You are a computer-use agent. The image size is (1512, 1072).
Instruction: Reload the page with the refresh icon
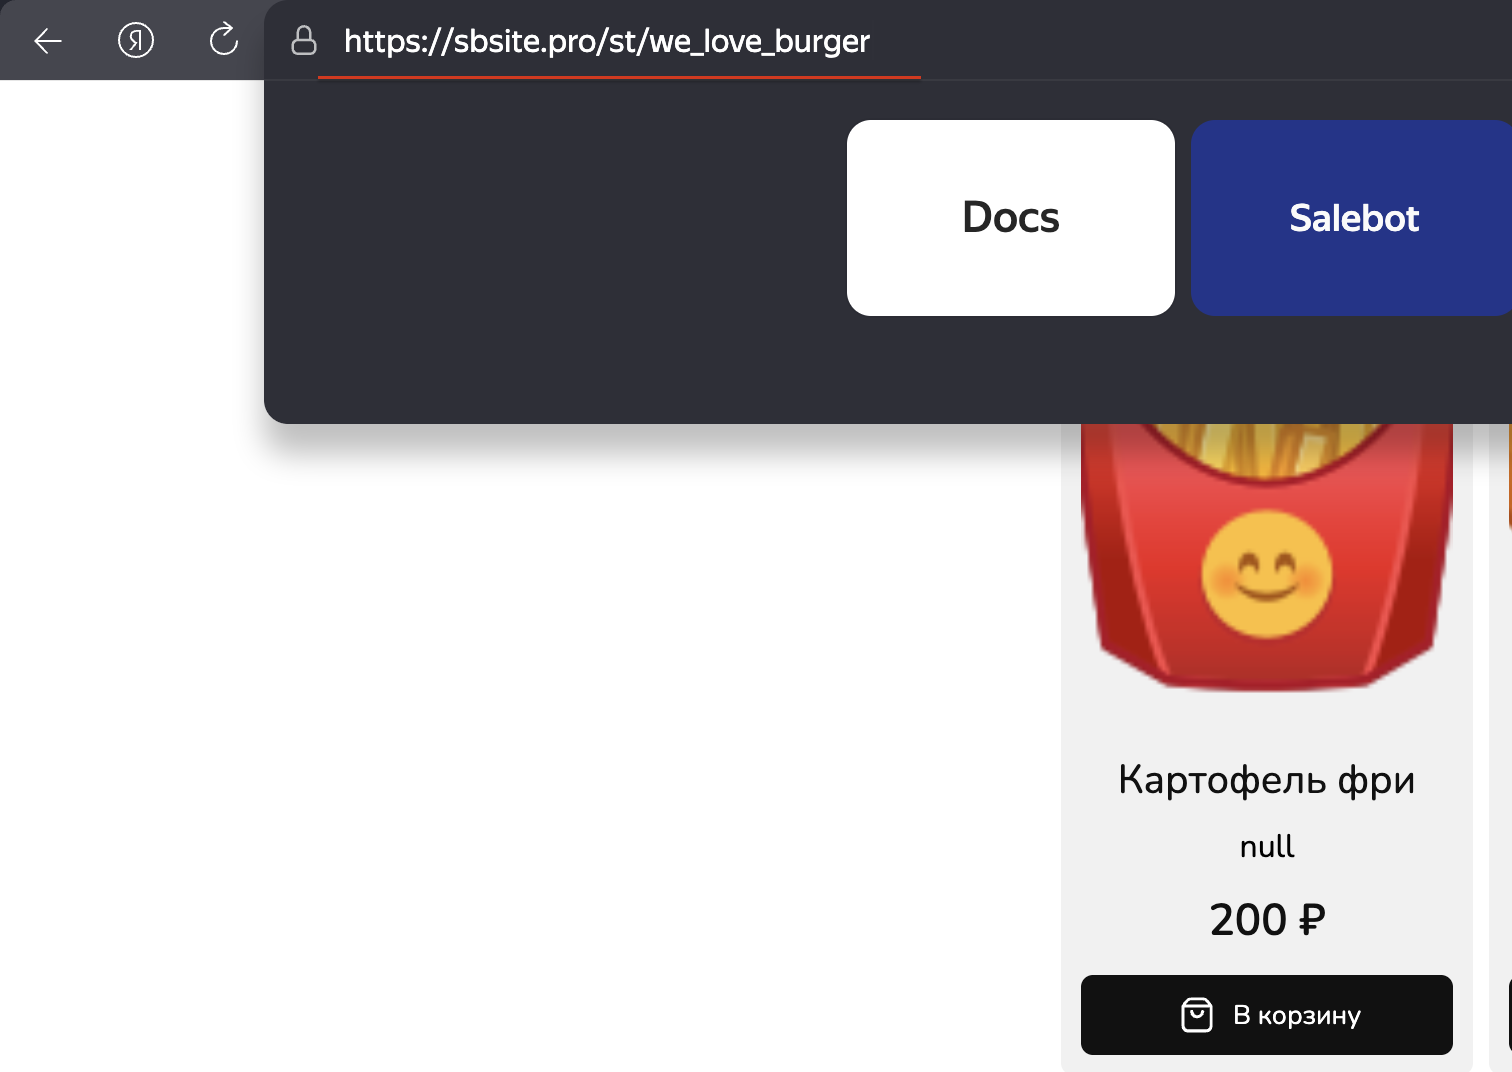coord(223,41)
